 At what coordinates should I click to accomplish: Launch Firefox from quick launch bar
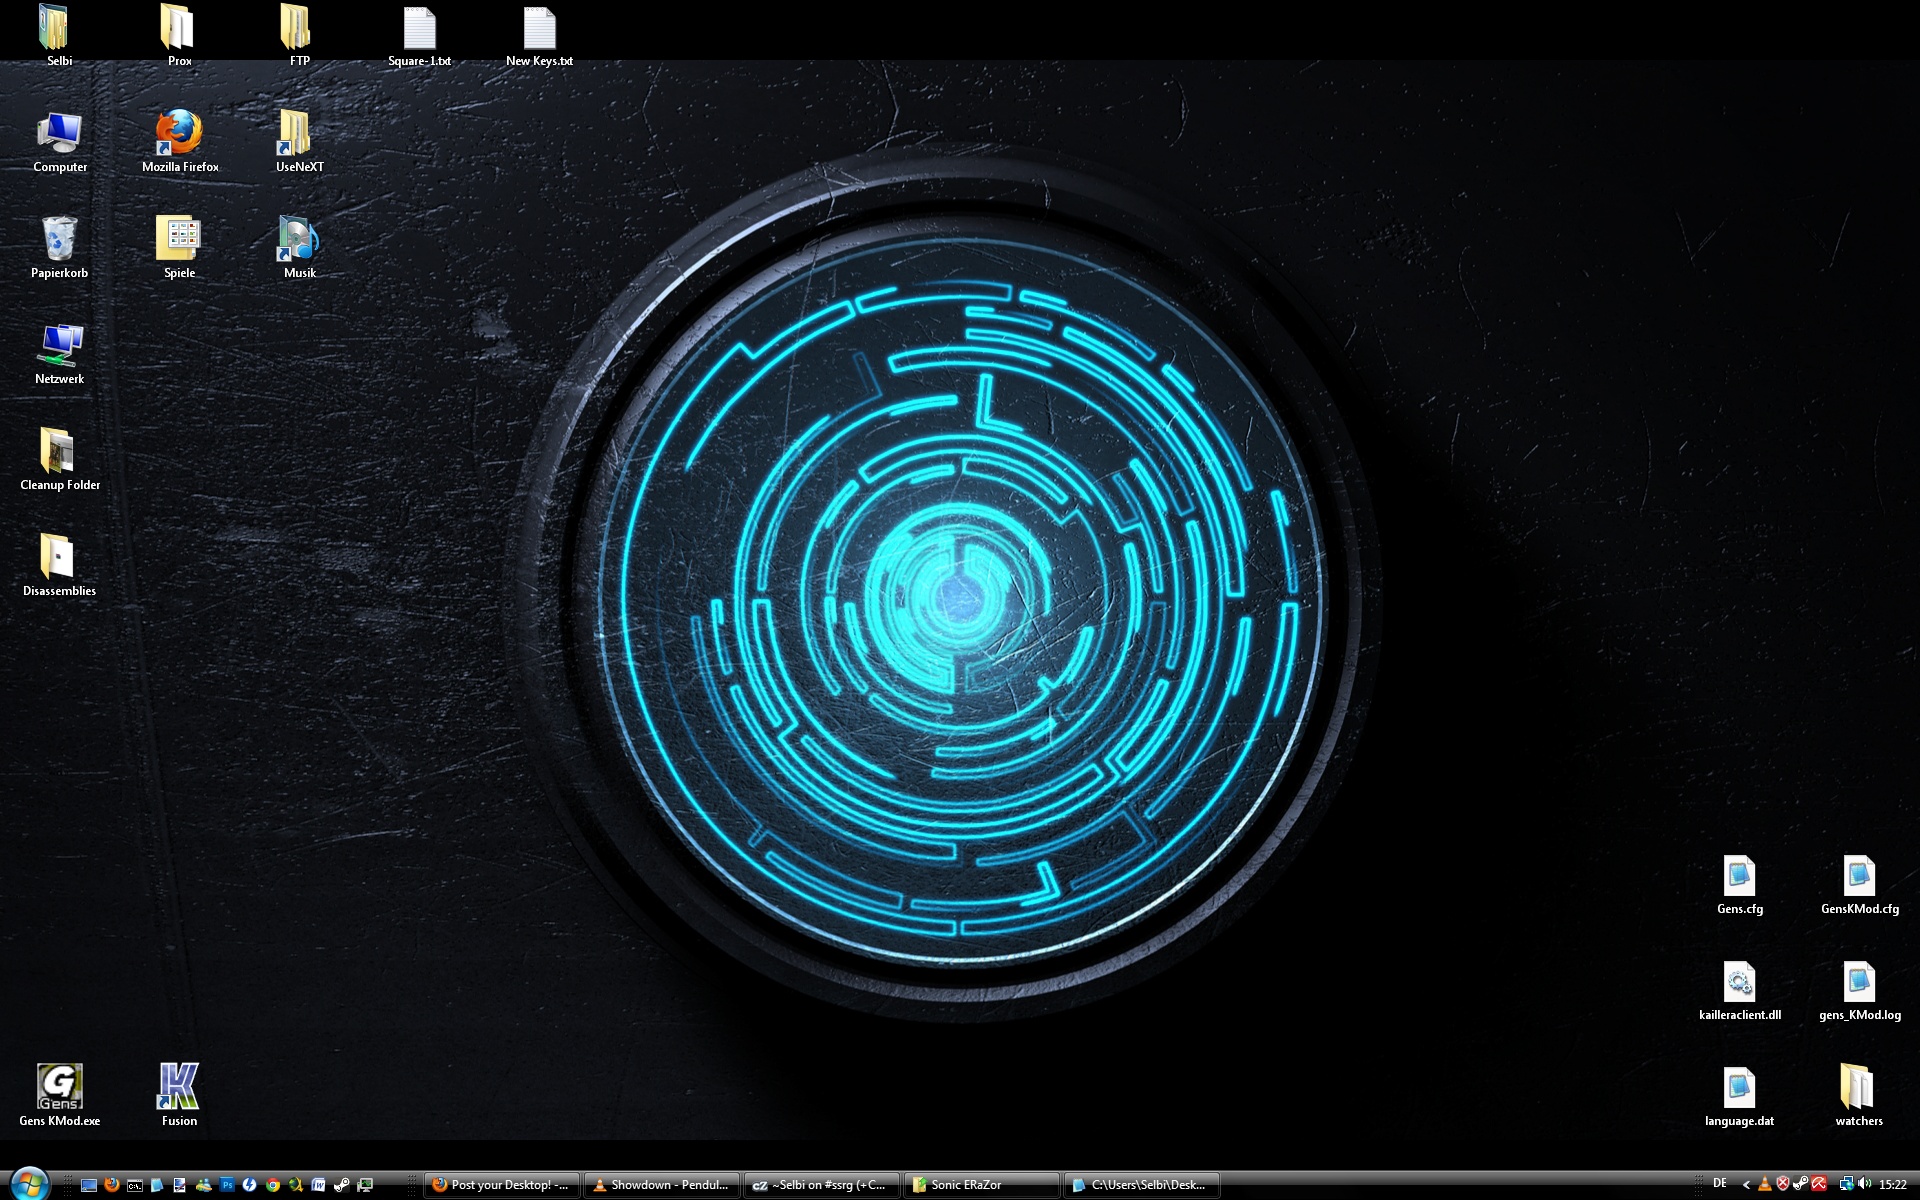click(x=112, y=1185)
